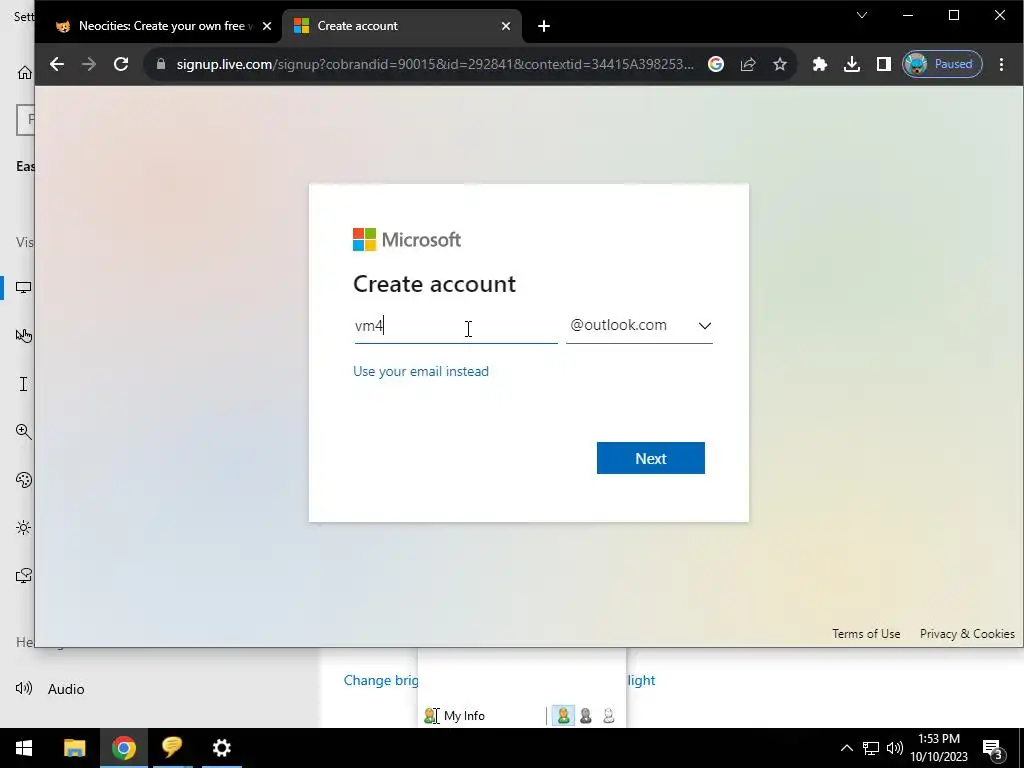Open Chrome three-dot menu

tap(1001, 64)
